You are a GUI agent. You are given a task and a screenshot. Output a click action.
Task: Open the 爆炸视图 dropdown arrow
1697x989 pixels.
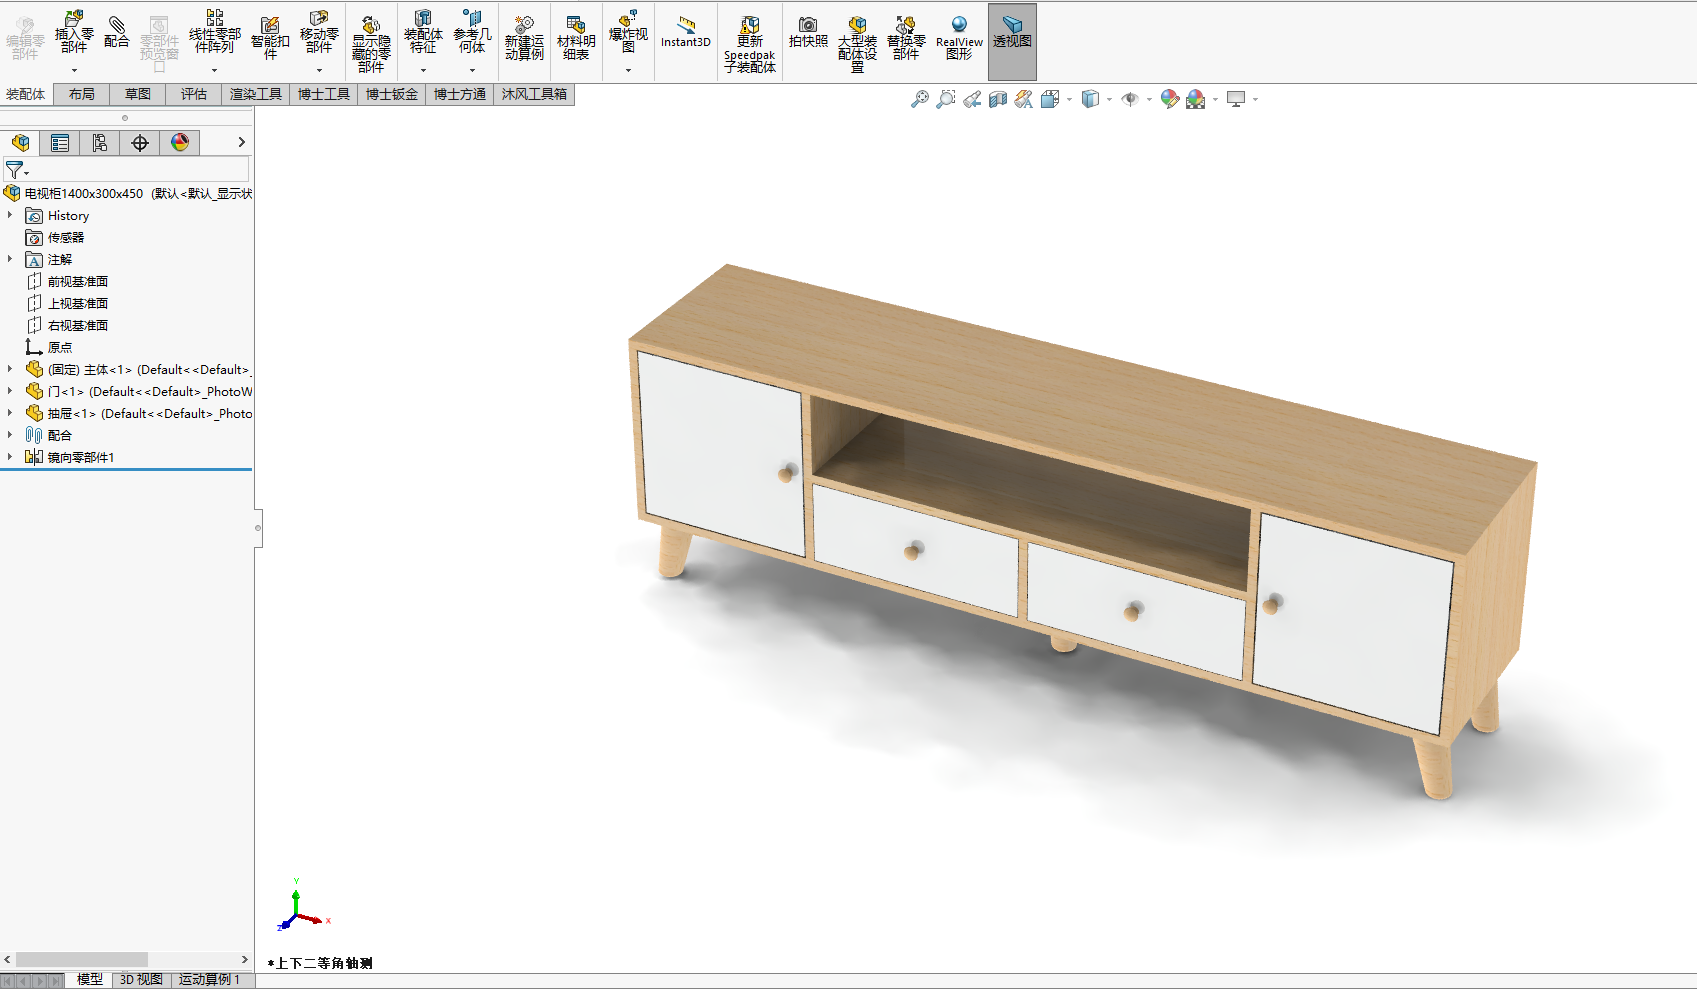(628, 71)
